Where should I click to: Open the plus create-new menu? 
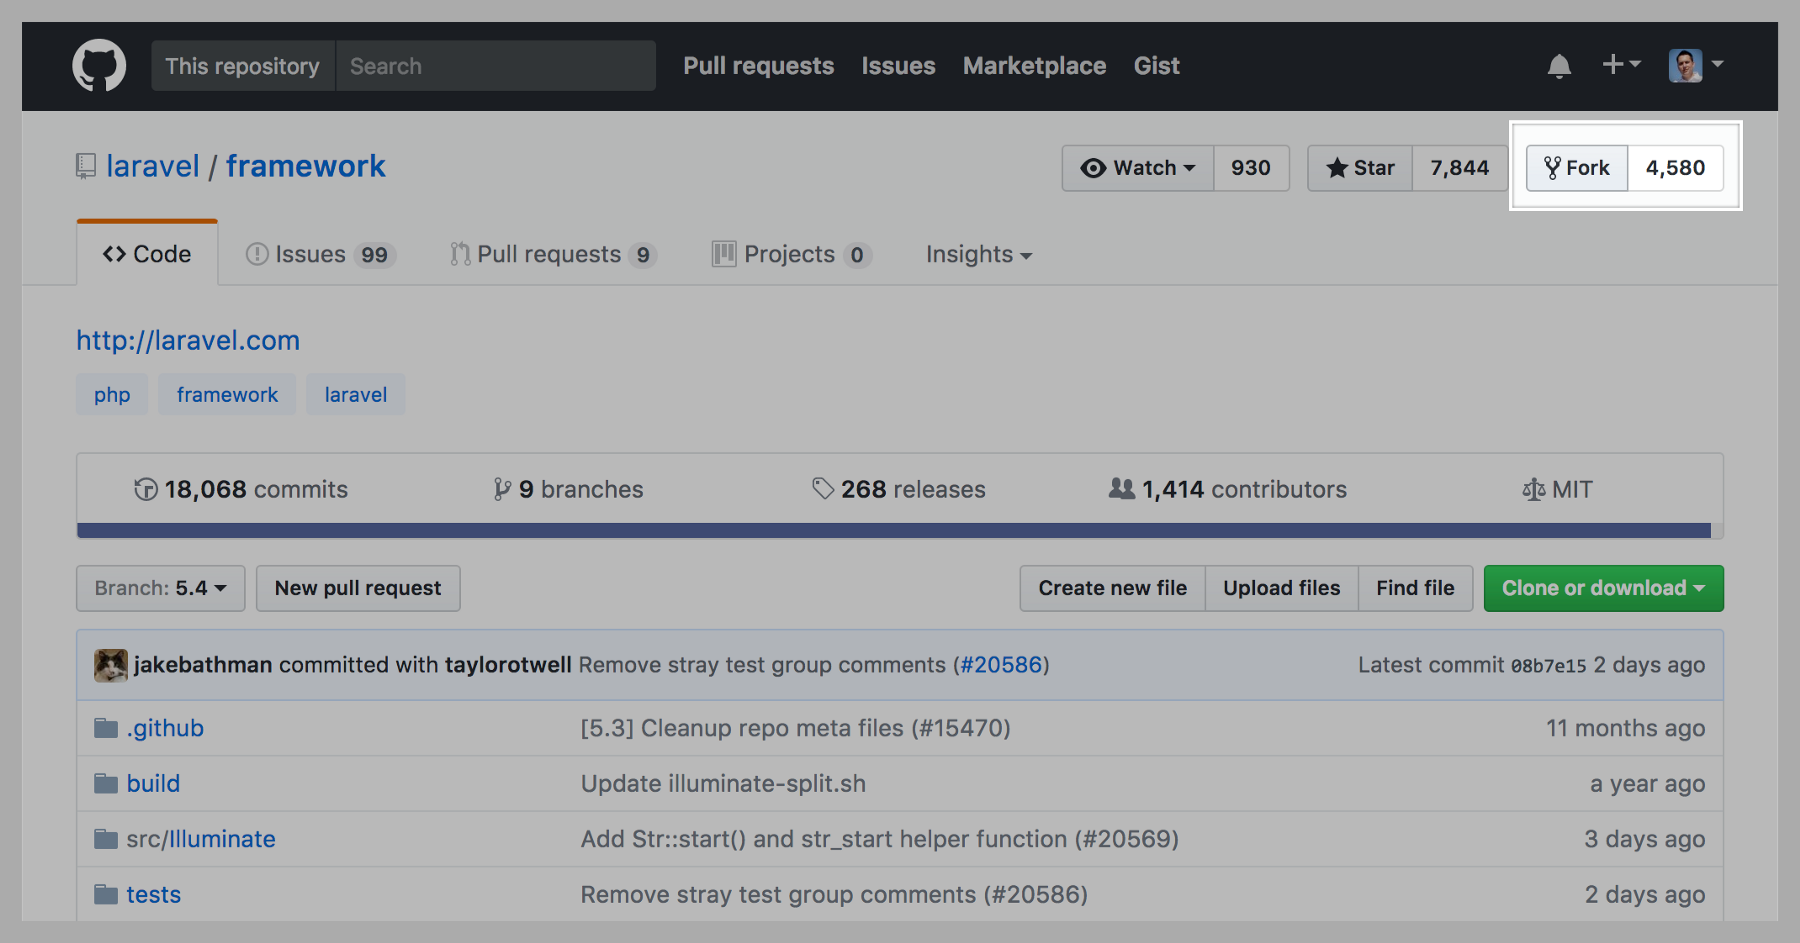point(1621,65)
